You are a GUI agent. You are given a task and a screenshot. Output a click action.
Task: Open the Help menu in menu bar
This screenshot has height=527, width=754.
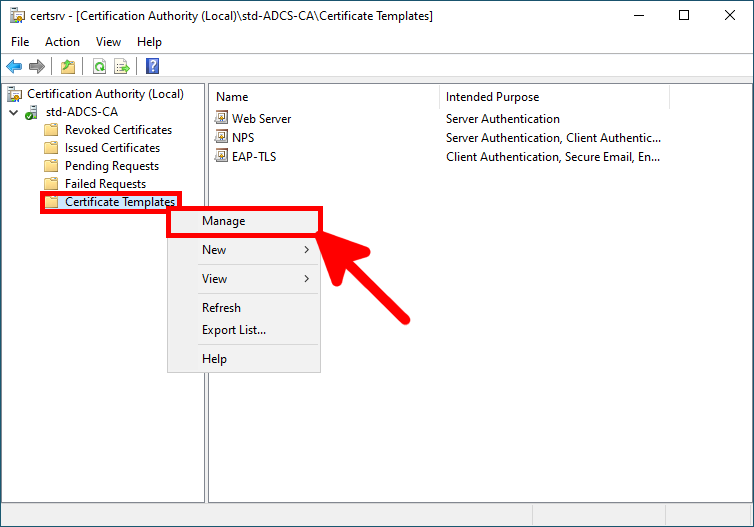pyautogui.click(x=149, y=42)
